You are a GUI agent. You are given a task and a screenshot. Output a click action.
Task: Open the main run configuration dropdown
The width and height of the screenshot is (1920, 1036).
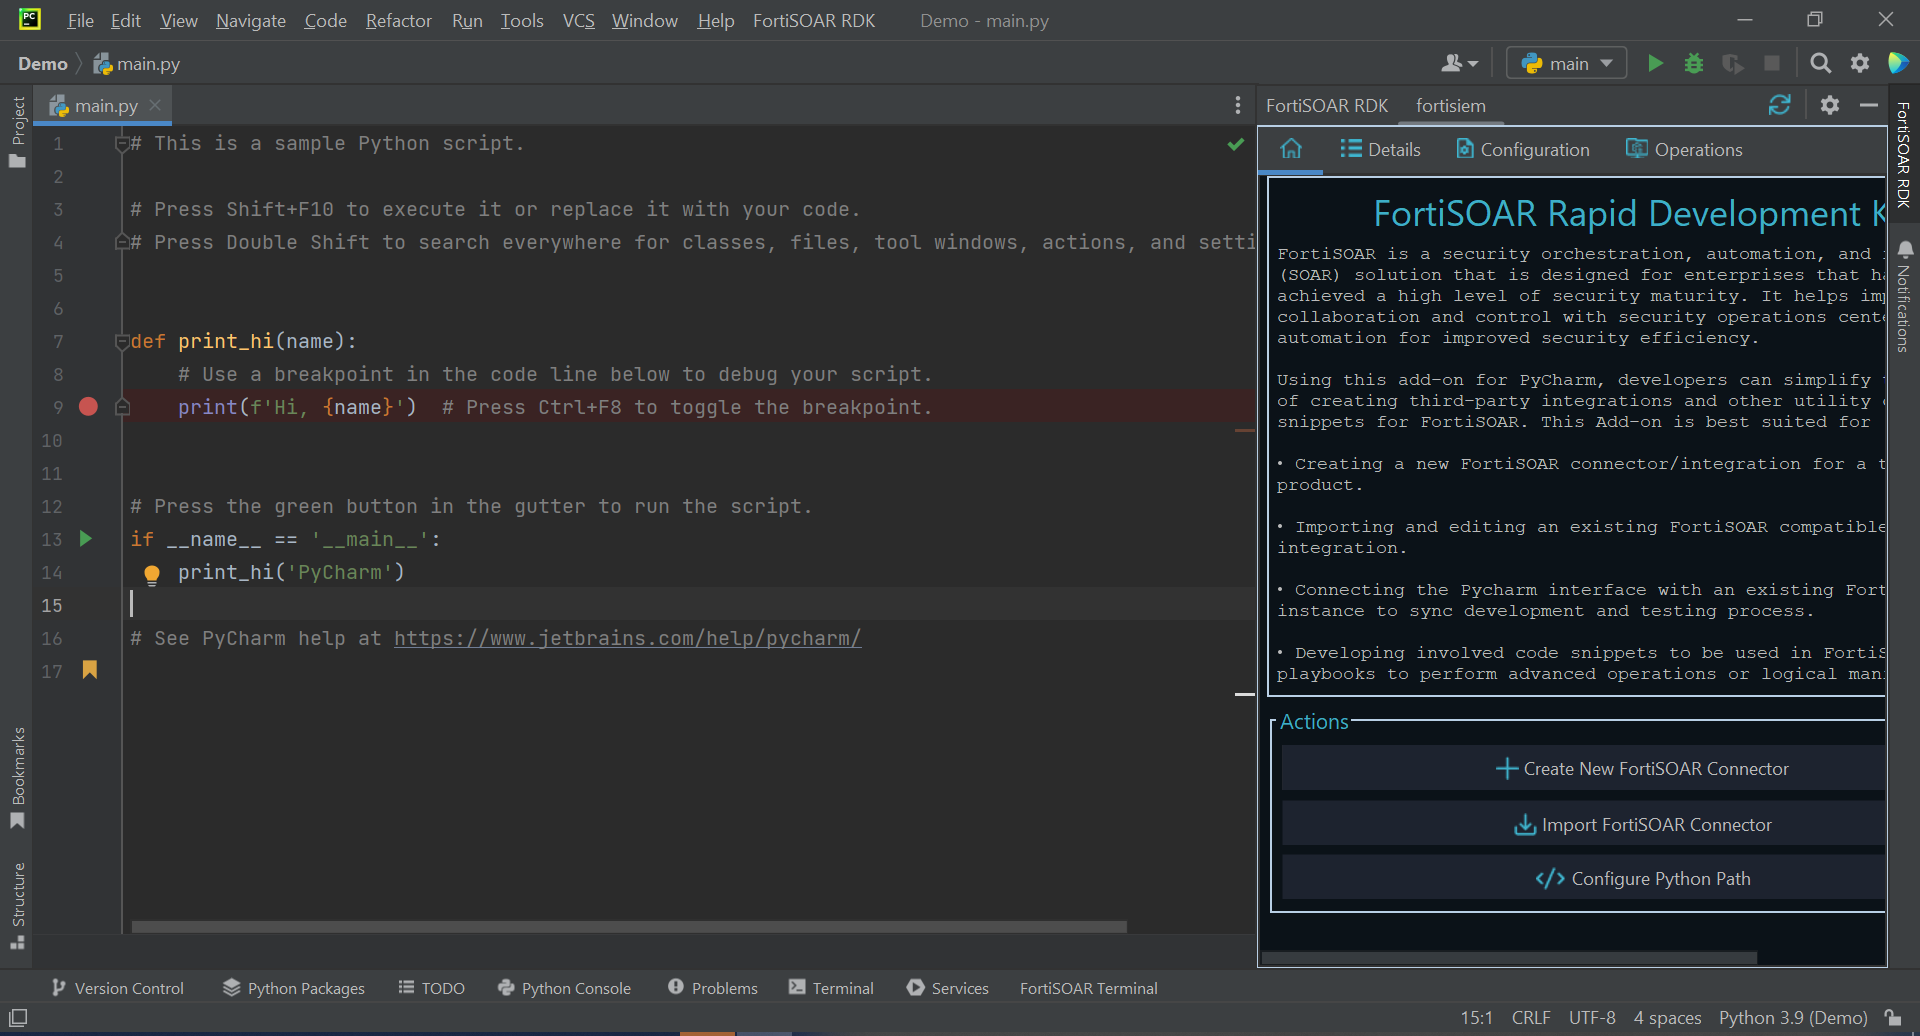pyautogui.click(x=1567, y=64)
